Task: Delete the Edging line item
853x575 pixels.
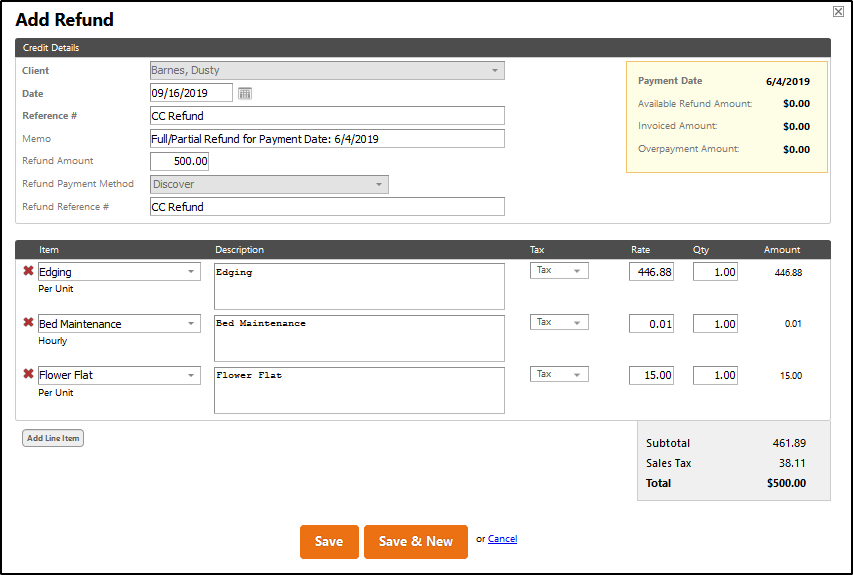Action: coord(28,271)
